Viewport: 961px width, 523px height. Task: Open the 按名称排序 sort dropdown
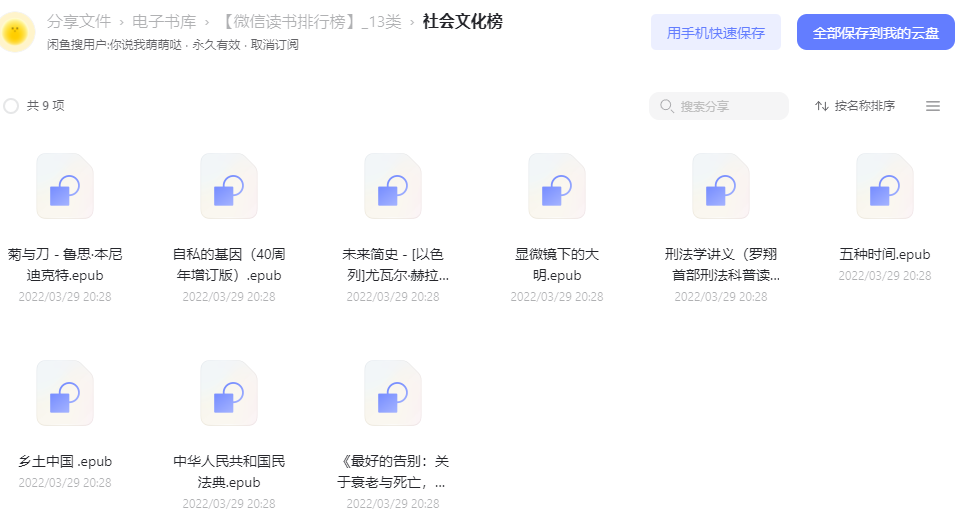855,106
